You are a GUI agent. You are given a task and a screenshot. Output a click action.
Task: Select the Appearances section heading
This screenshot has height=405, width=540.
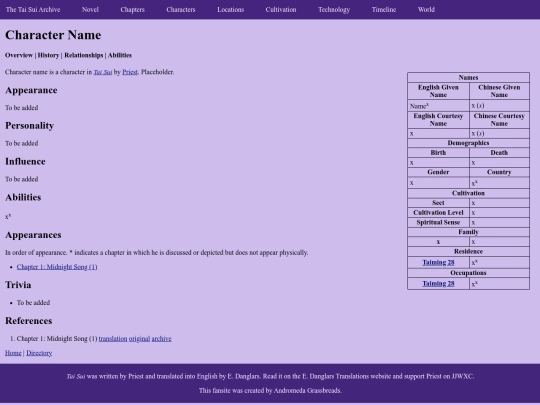point(33,235)
